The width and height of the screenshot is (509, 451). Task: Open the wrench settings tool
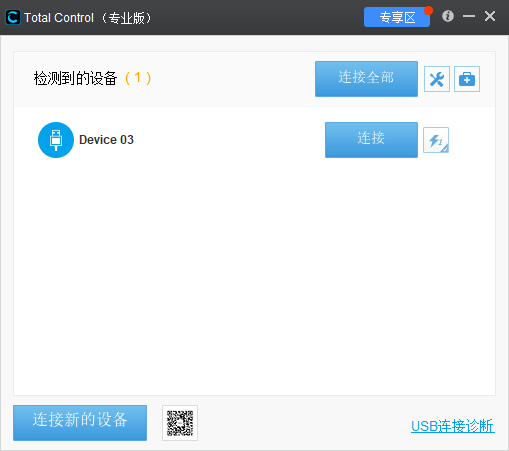tap(437, 79)
